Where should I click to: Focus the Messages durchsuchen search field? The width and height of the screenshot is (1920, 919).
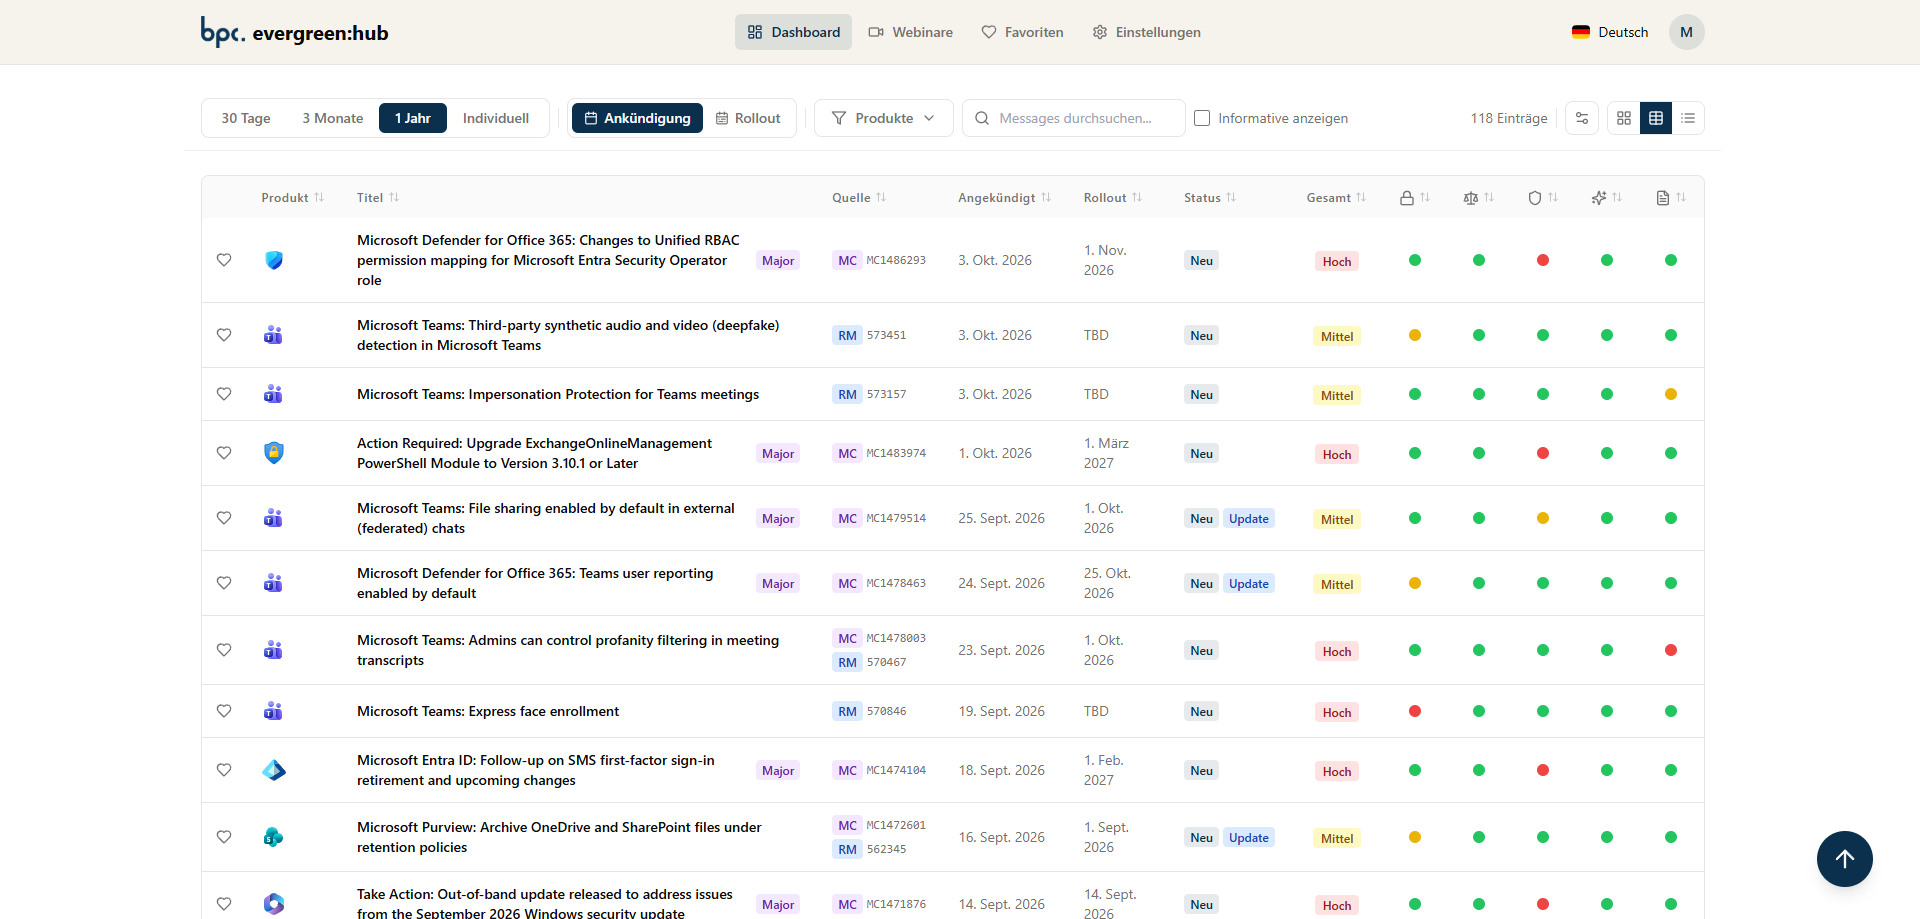click(x=1074, y=118)
